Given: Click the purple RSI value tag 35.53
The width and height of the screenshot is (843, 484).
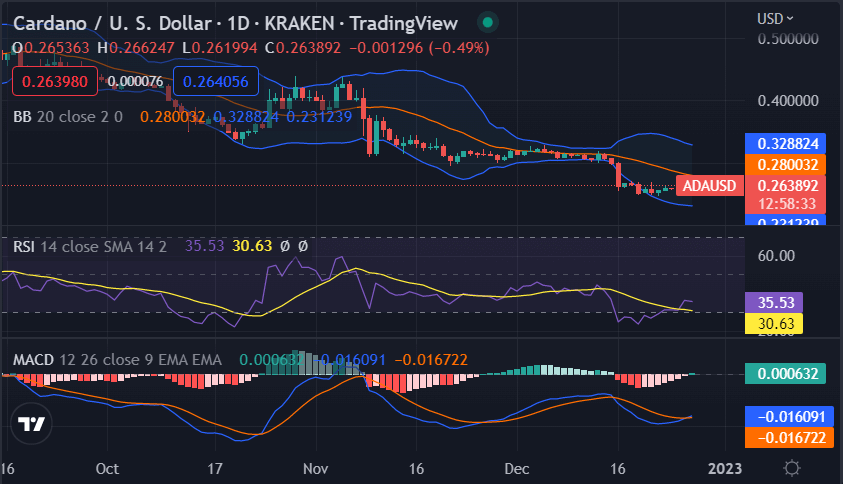Looking at the screenshot, I should [774, 303].
